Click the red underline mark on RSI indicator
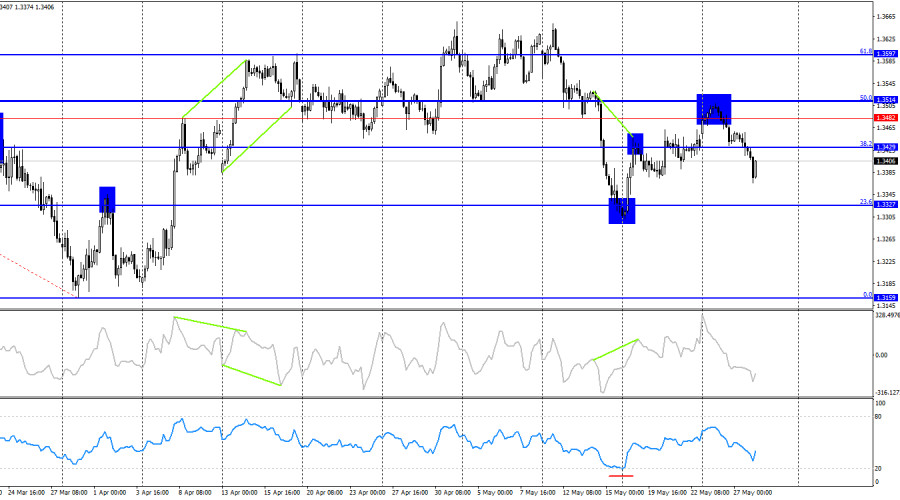This screenshot has height=500, width=900. point(621,475)
